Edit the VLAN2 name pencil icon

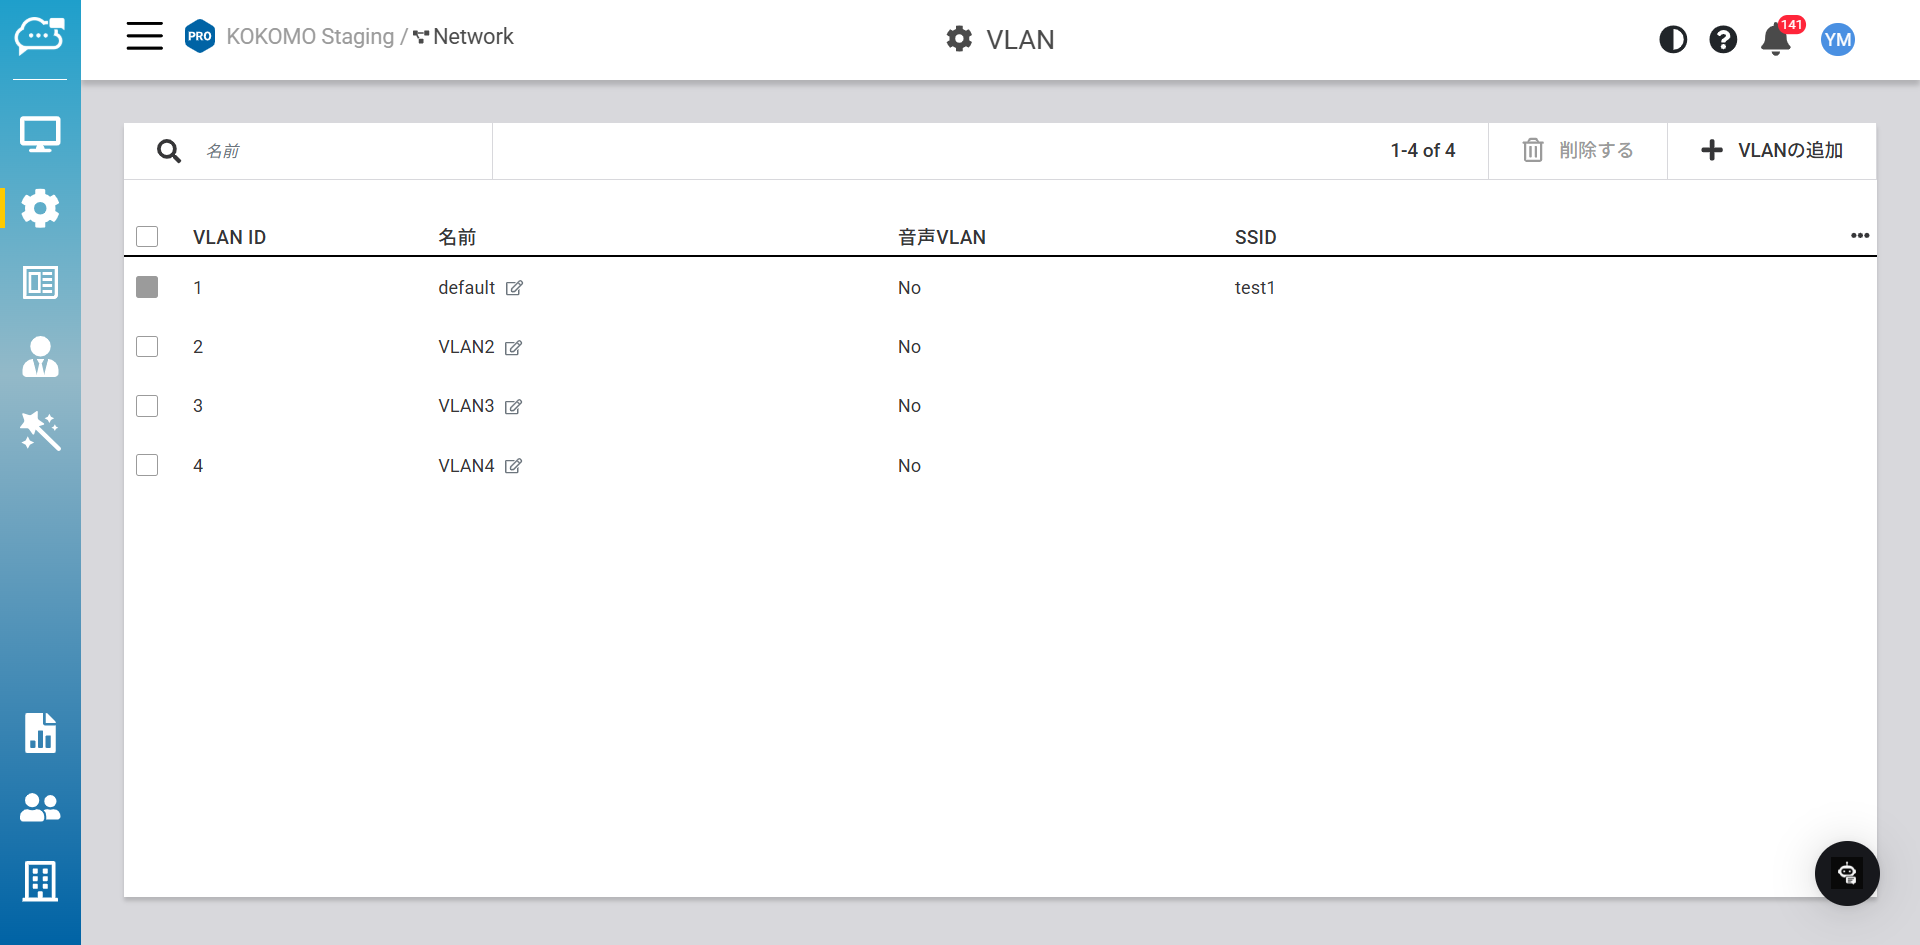pyautogui.click(x=514, y=348)
